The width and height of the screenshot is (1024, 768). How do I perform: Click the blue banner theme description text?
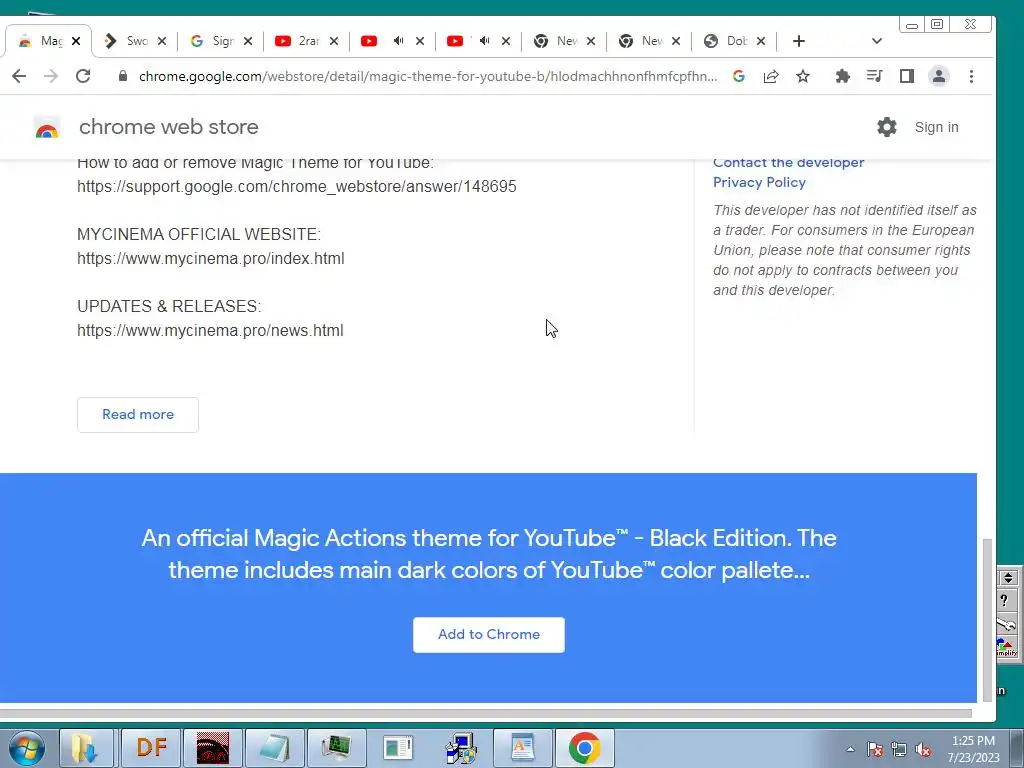coord(488,554)
